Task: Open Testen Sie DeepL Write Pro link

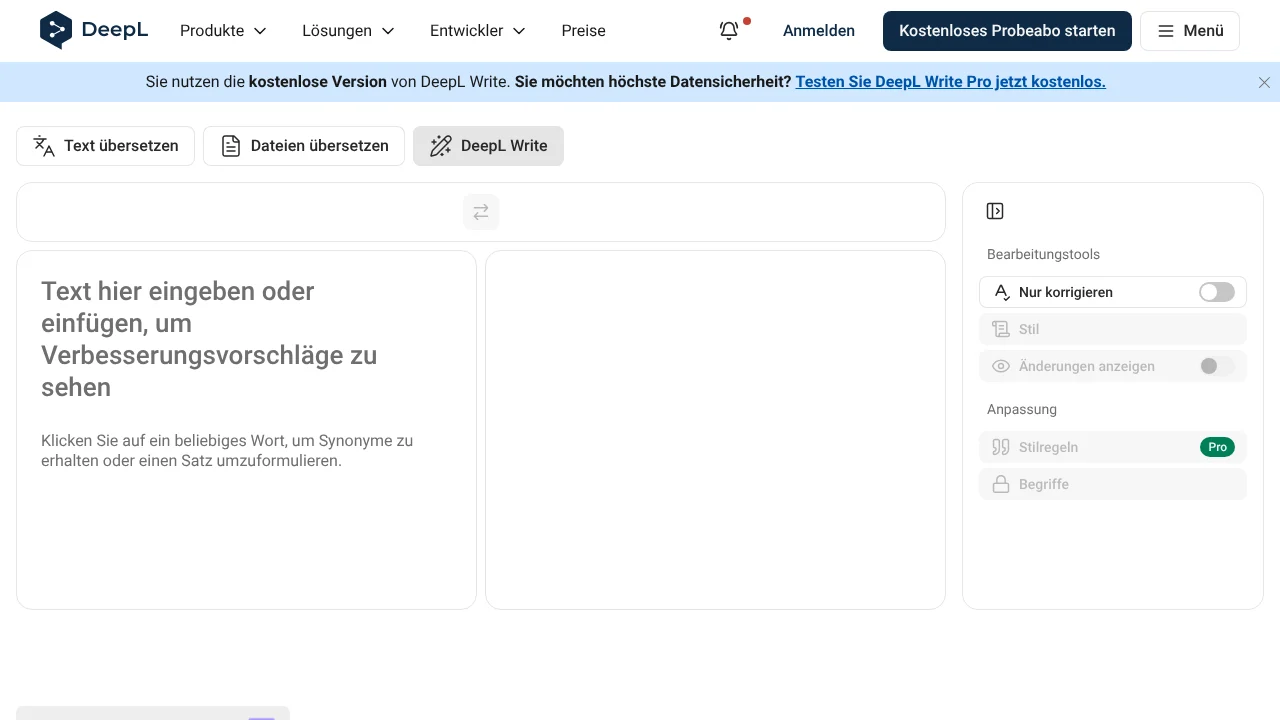Action: [951, 82]
